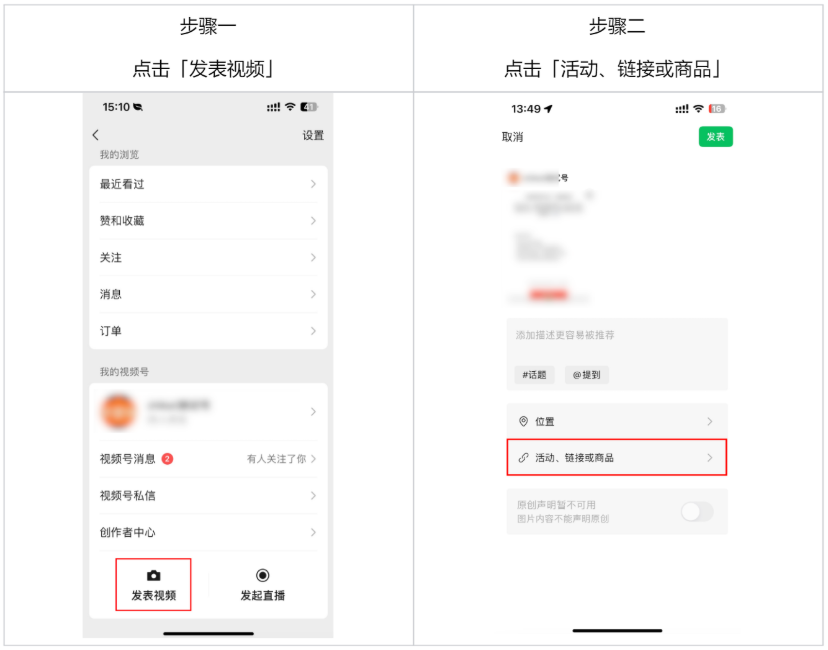Open the 位置 row chevron

710,421
